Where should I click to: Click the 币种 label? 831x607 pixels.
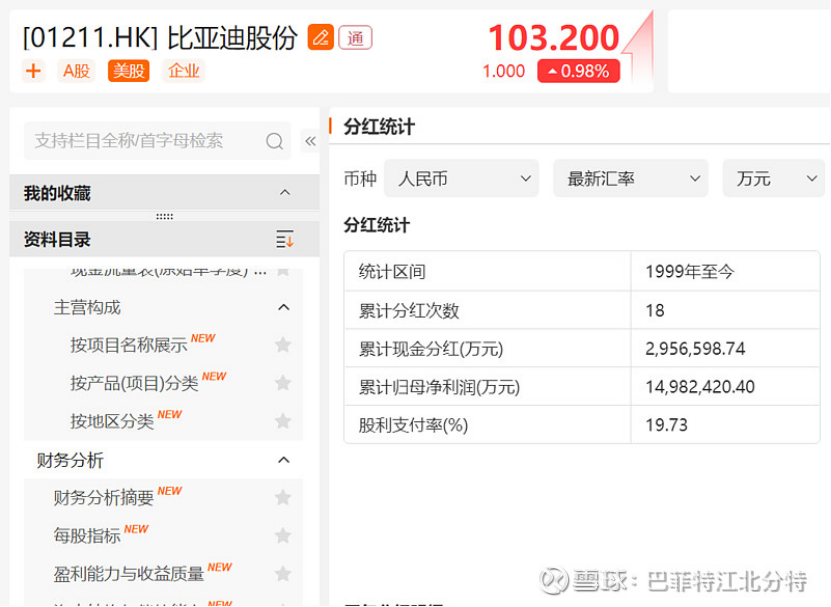pyautogui.click(x=360, y=179)
